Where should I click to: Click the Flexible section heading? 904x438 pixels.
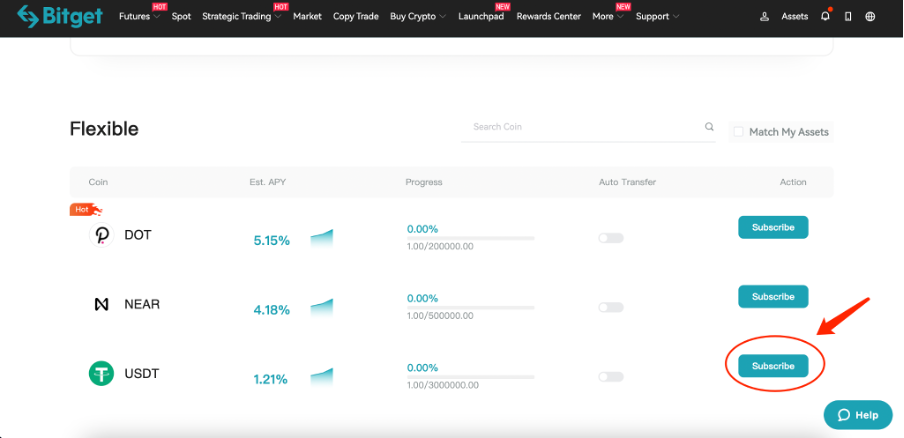(x=104, y=129)
